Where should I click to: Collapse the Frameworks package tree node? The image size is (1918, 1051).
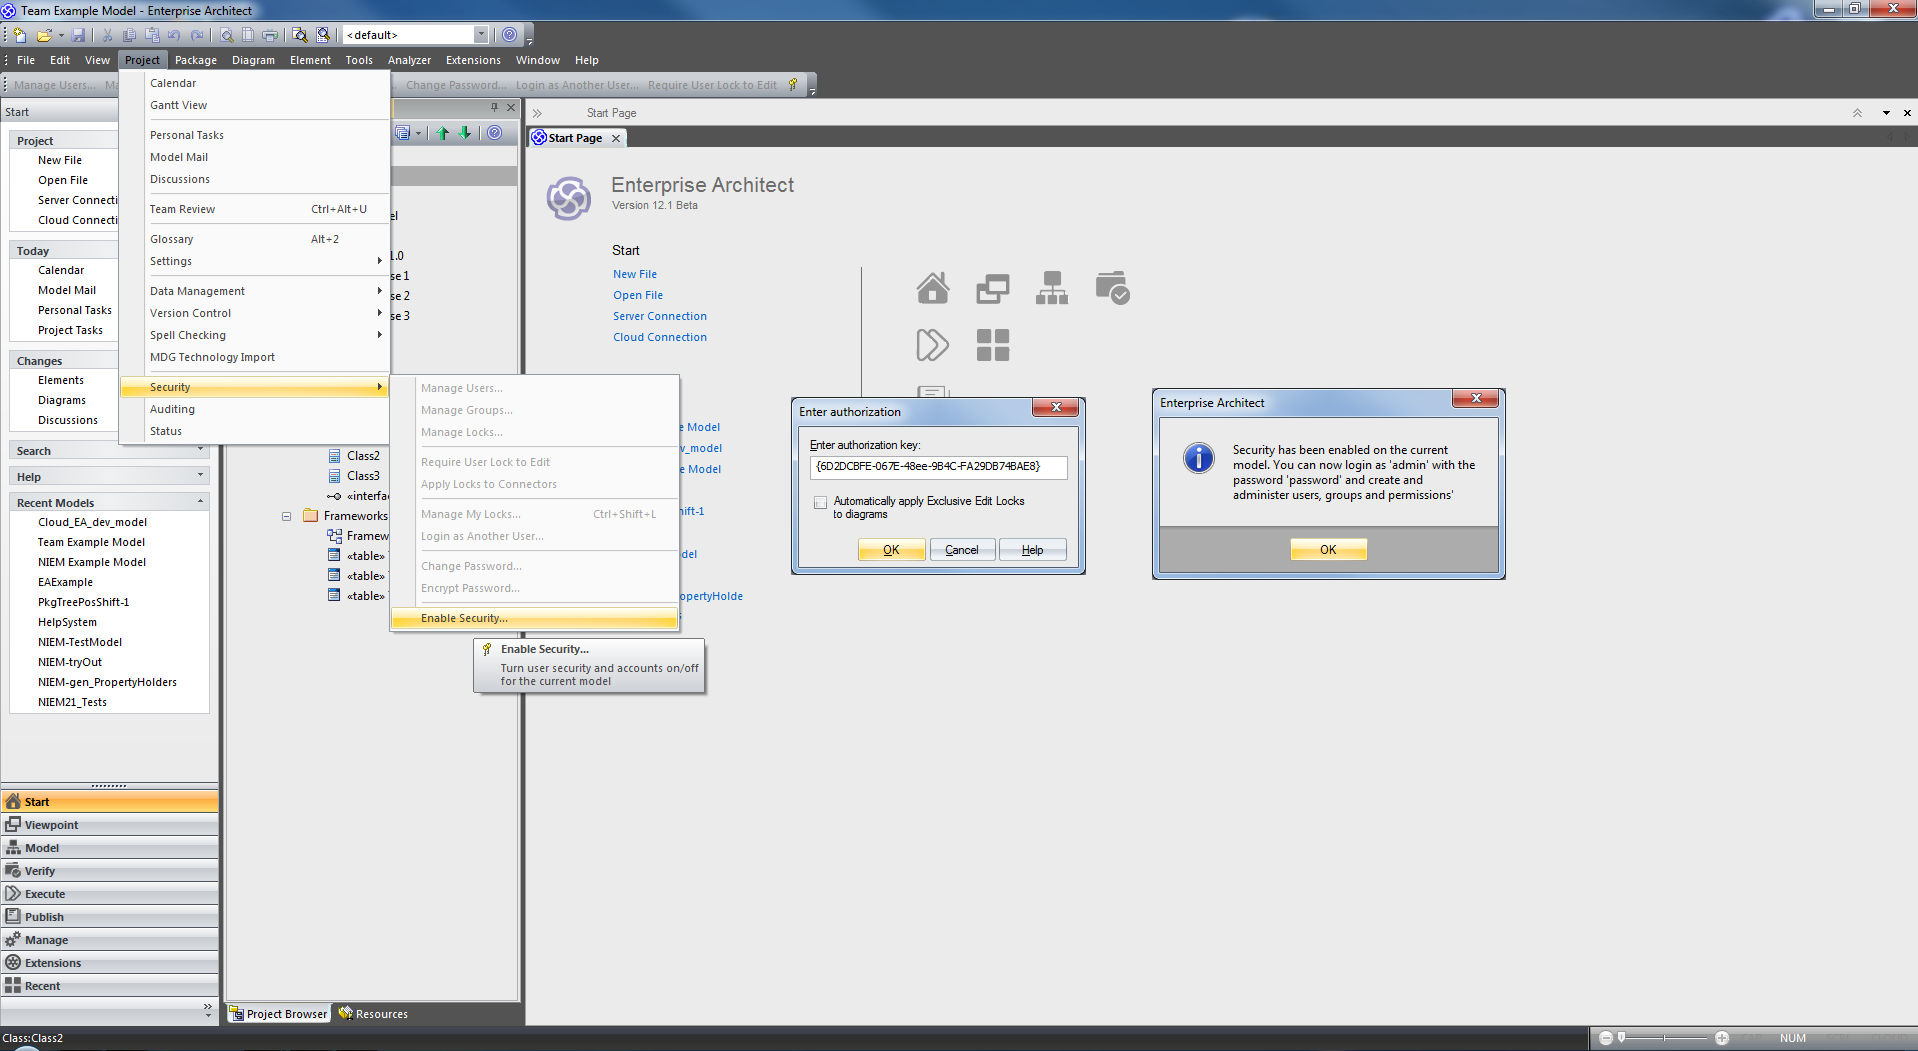click(286, 516)
